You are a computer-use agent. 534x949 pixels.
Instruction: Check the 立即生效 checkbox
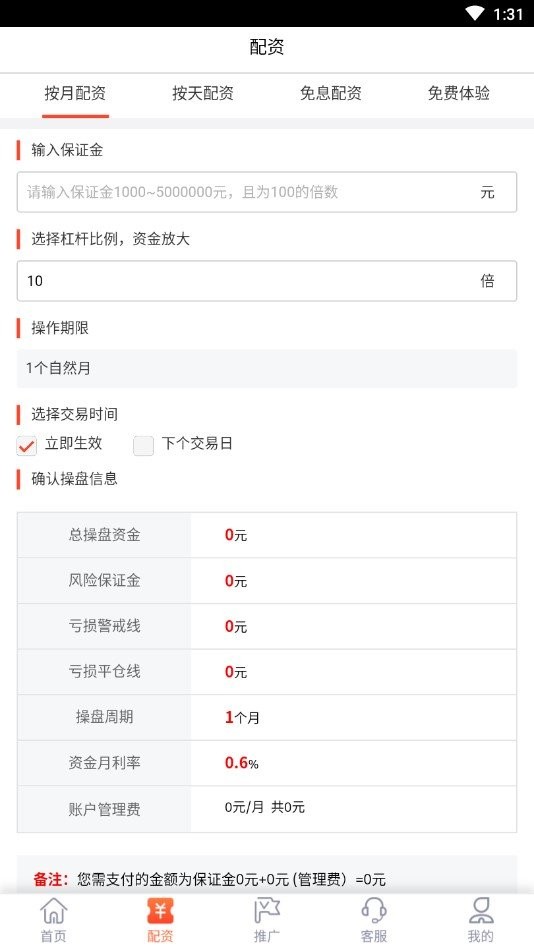point(27,445)
